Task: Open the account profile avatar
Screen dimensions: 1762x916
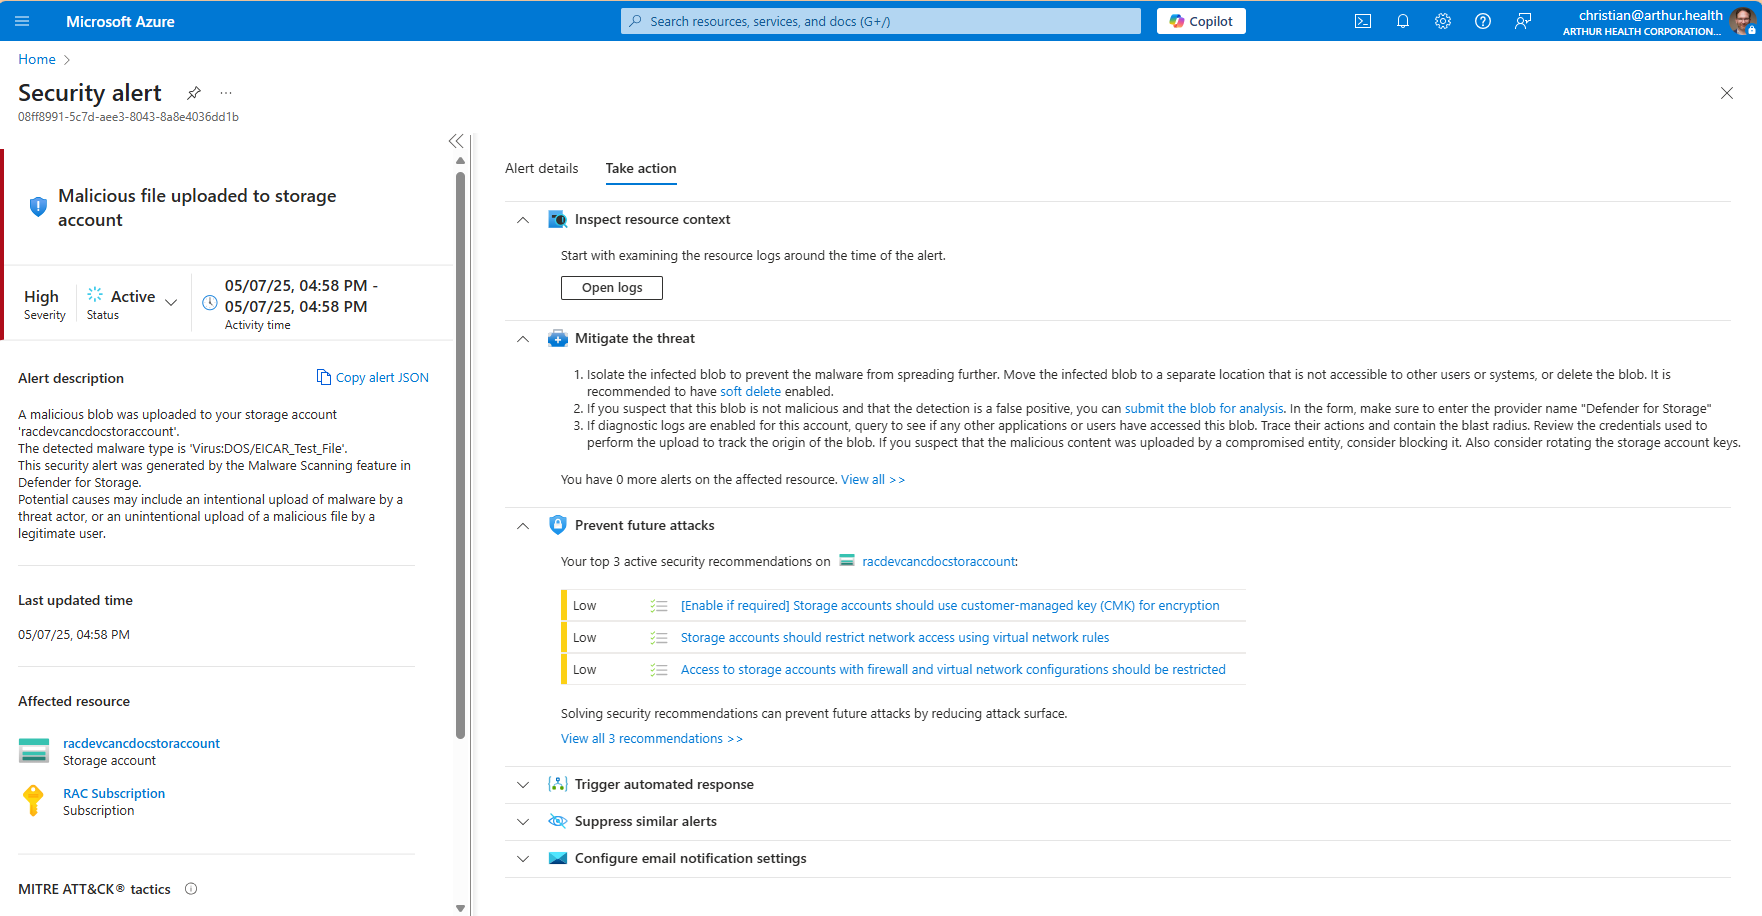Action: [x=1743, y=21]
